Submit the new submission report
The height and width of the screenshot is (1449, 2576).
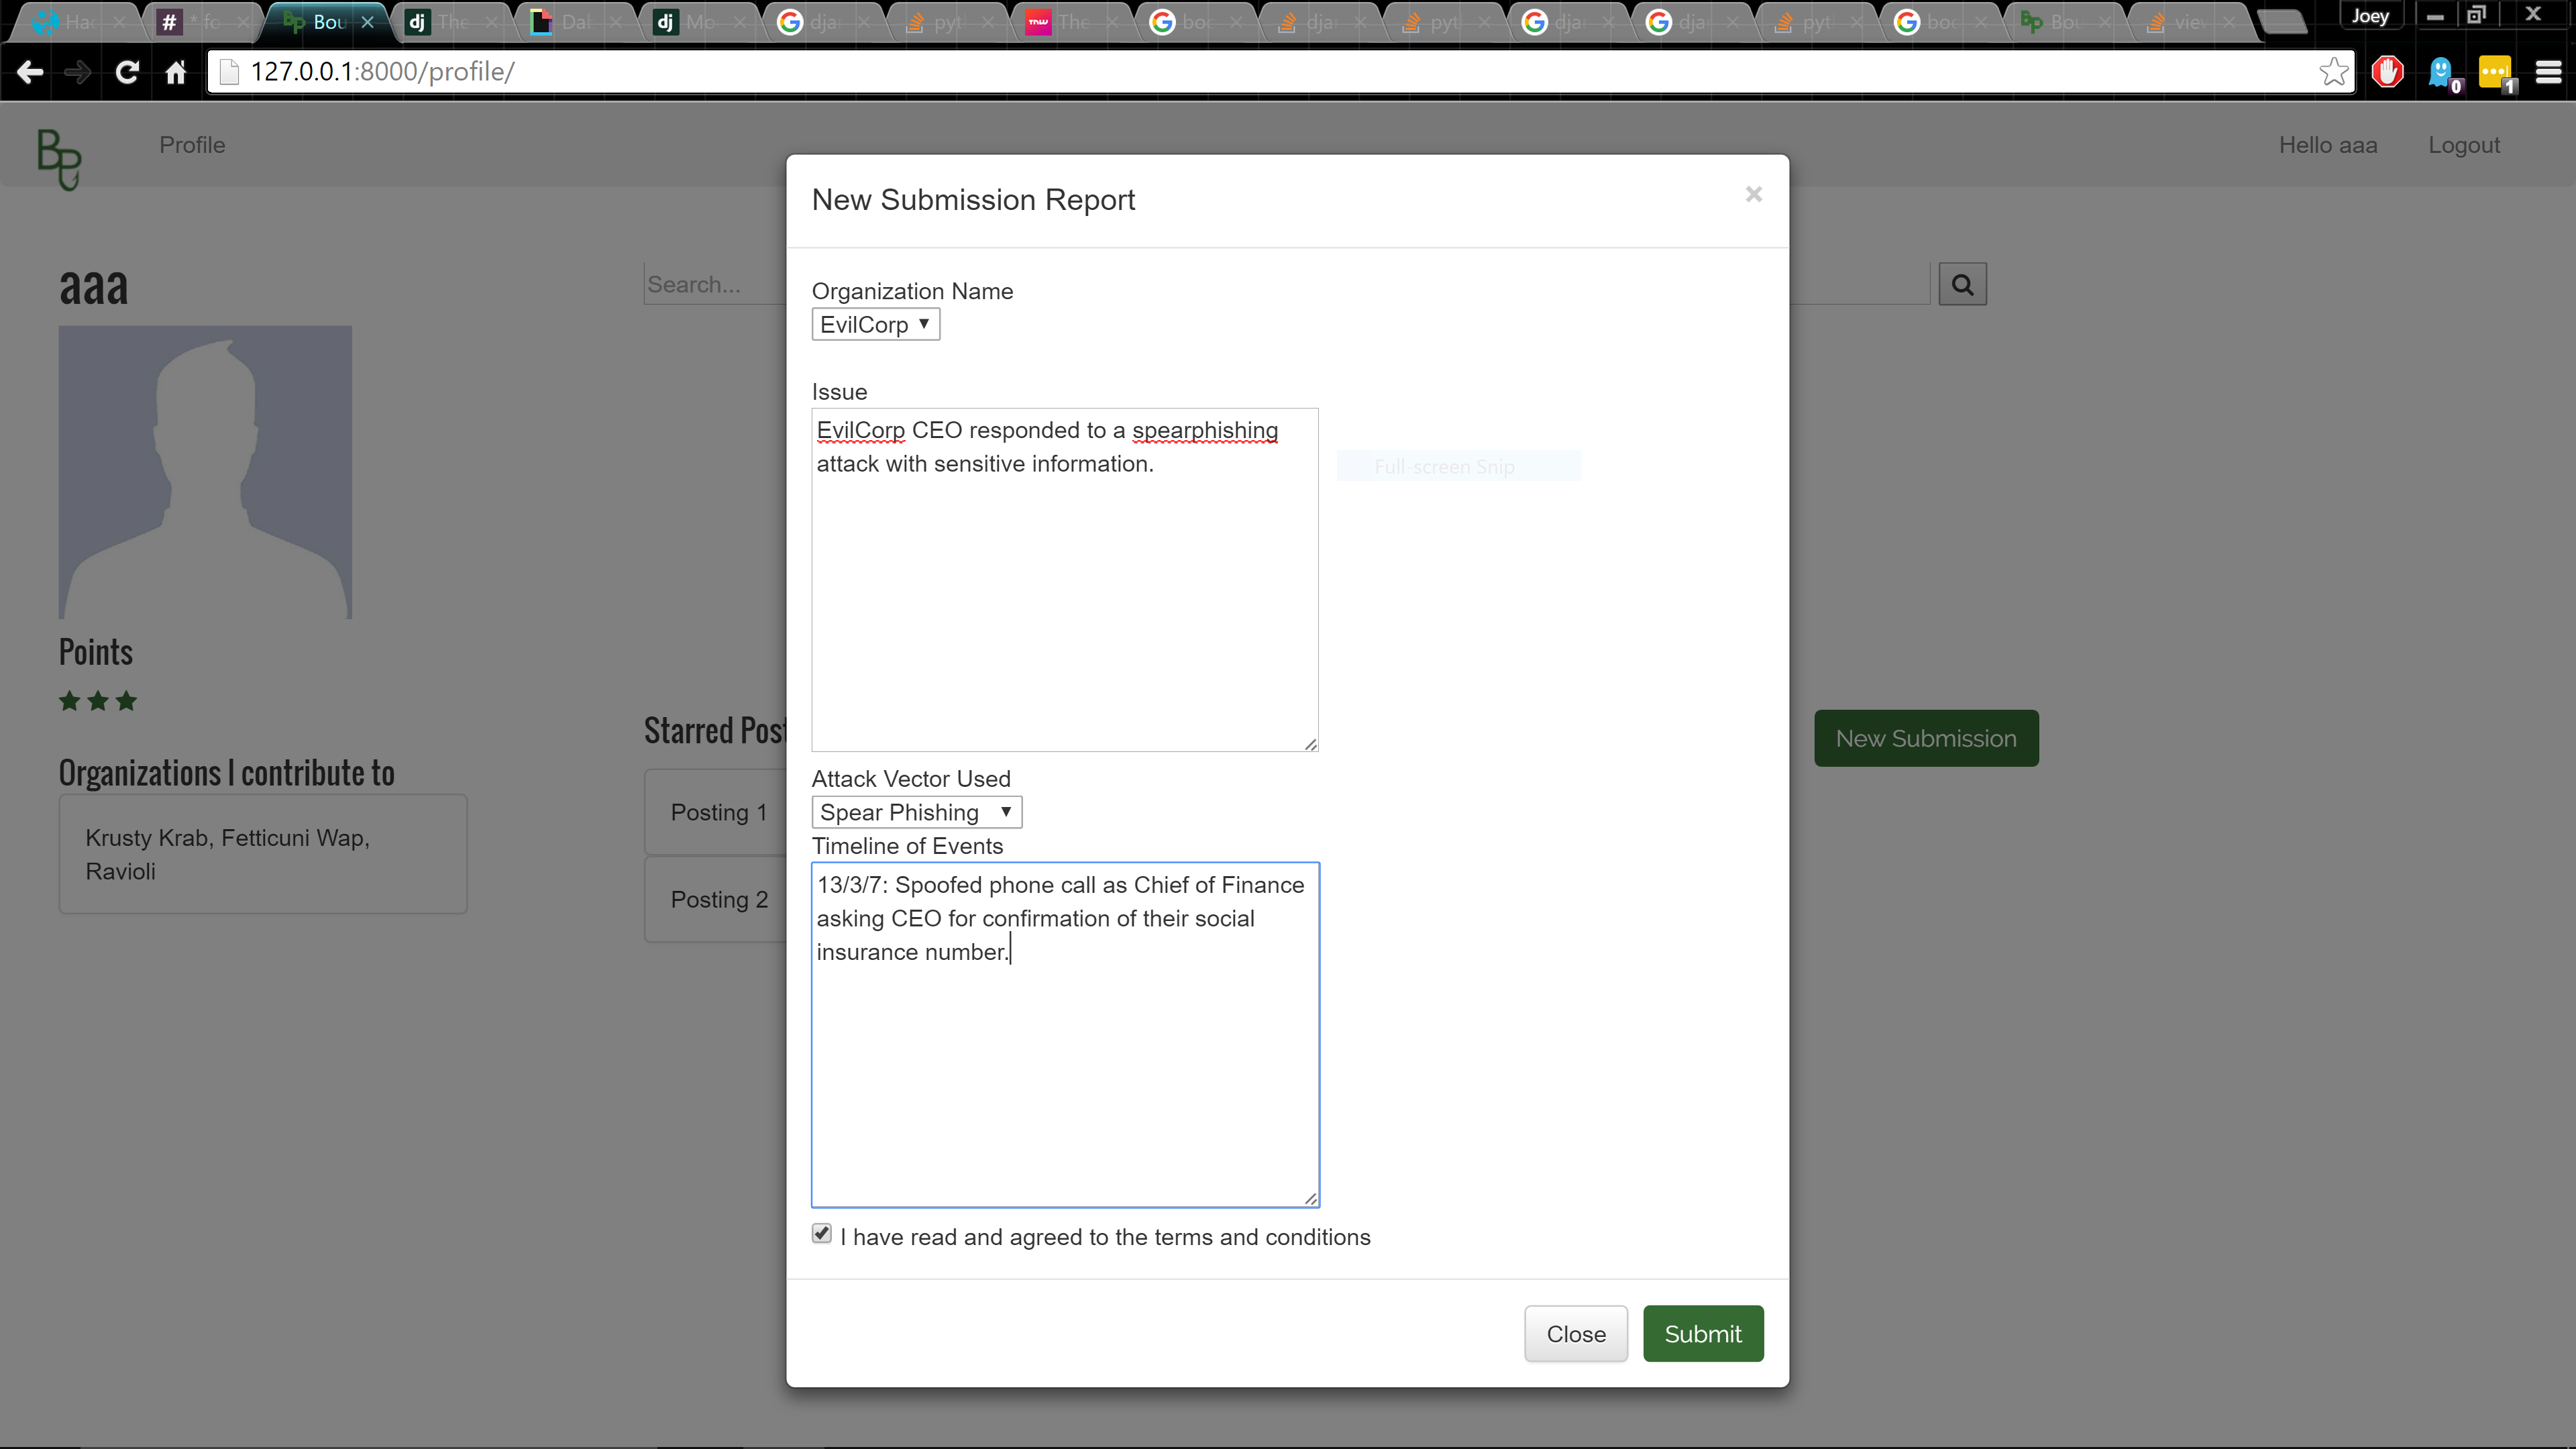coord(1702,1334)
